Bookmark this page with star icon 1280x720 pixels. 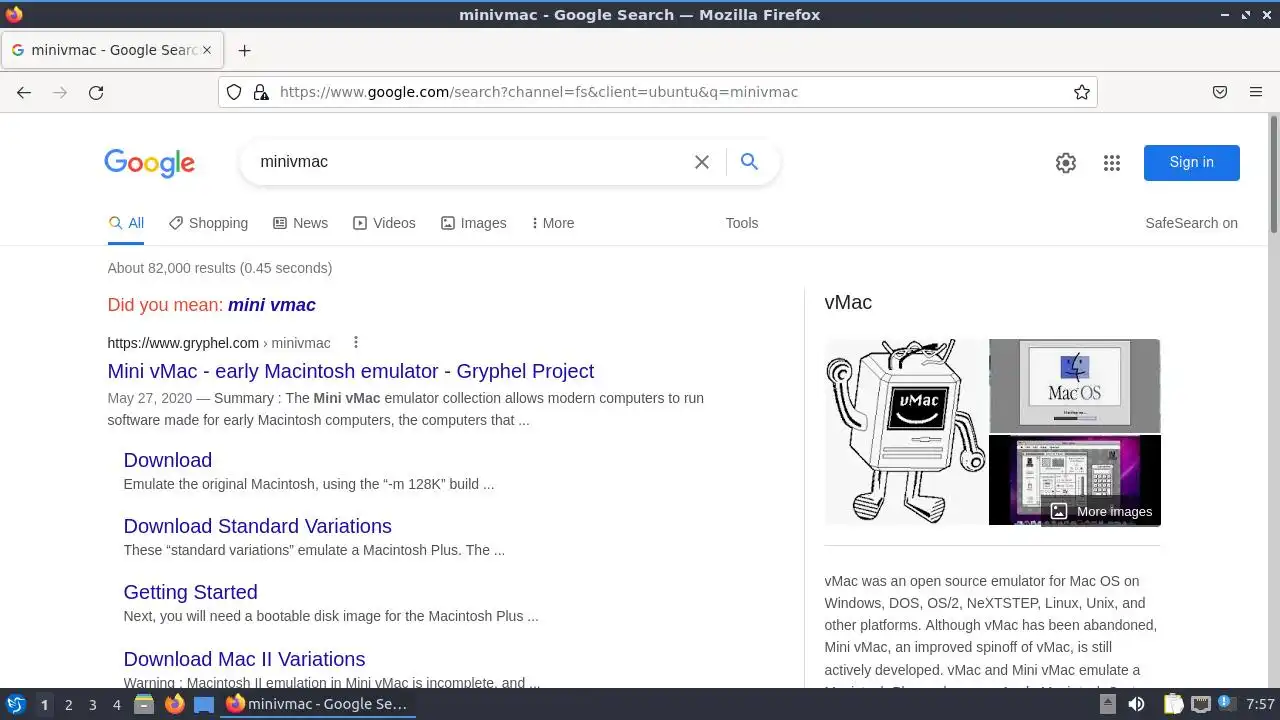pyautogui.click(x=1081, y=92)
